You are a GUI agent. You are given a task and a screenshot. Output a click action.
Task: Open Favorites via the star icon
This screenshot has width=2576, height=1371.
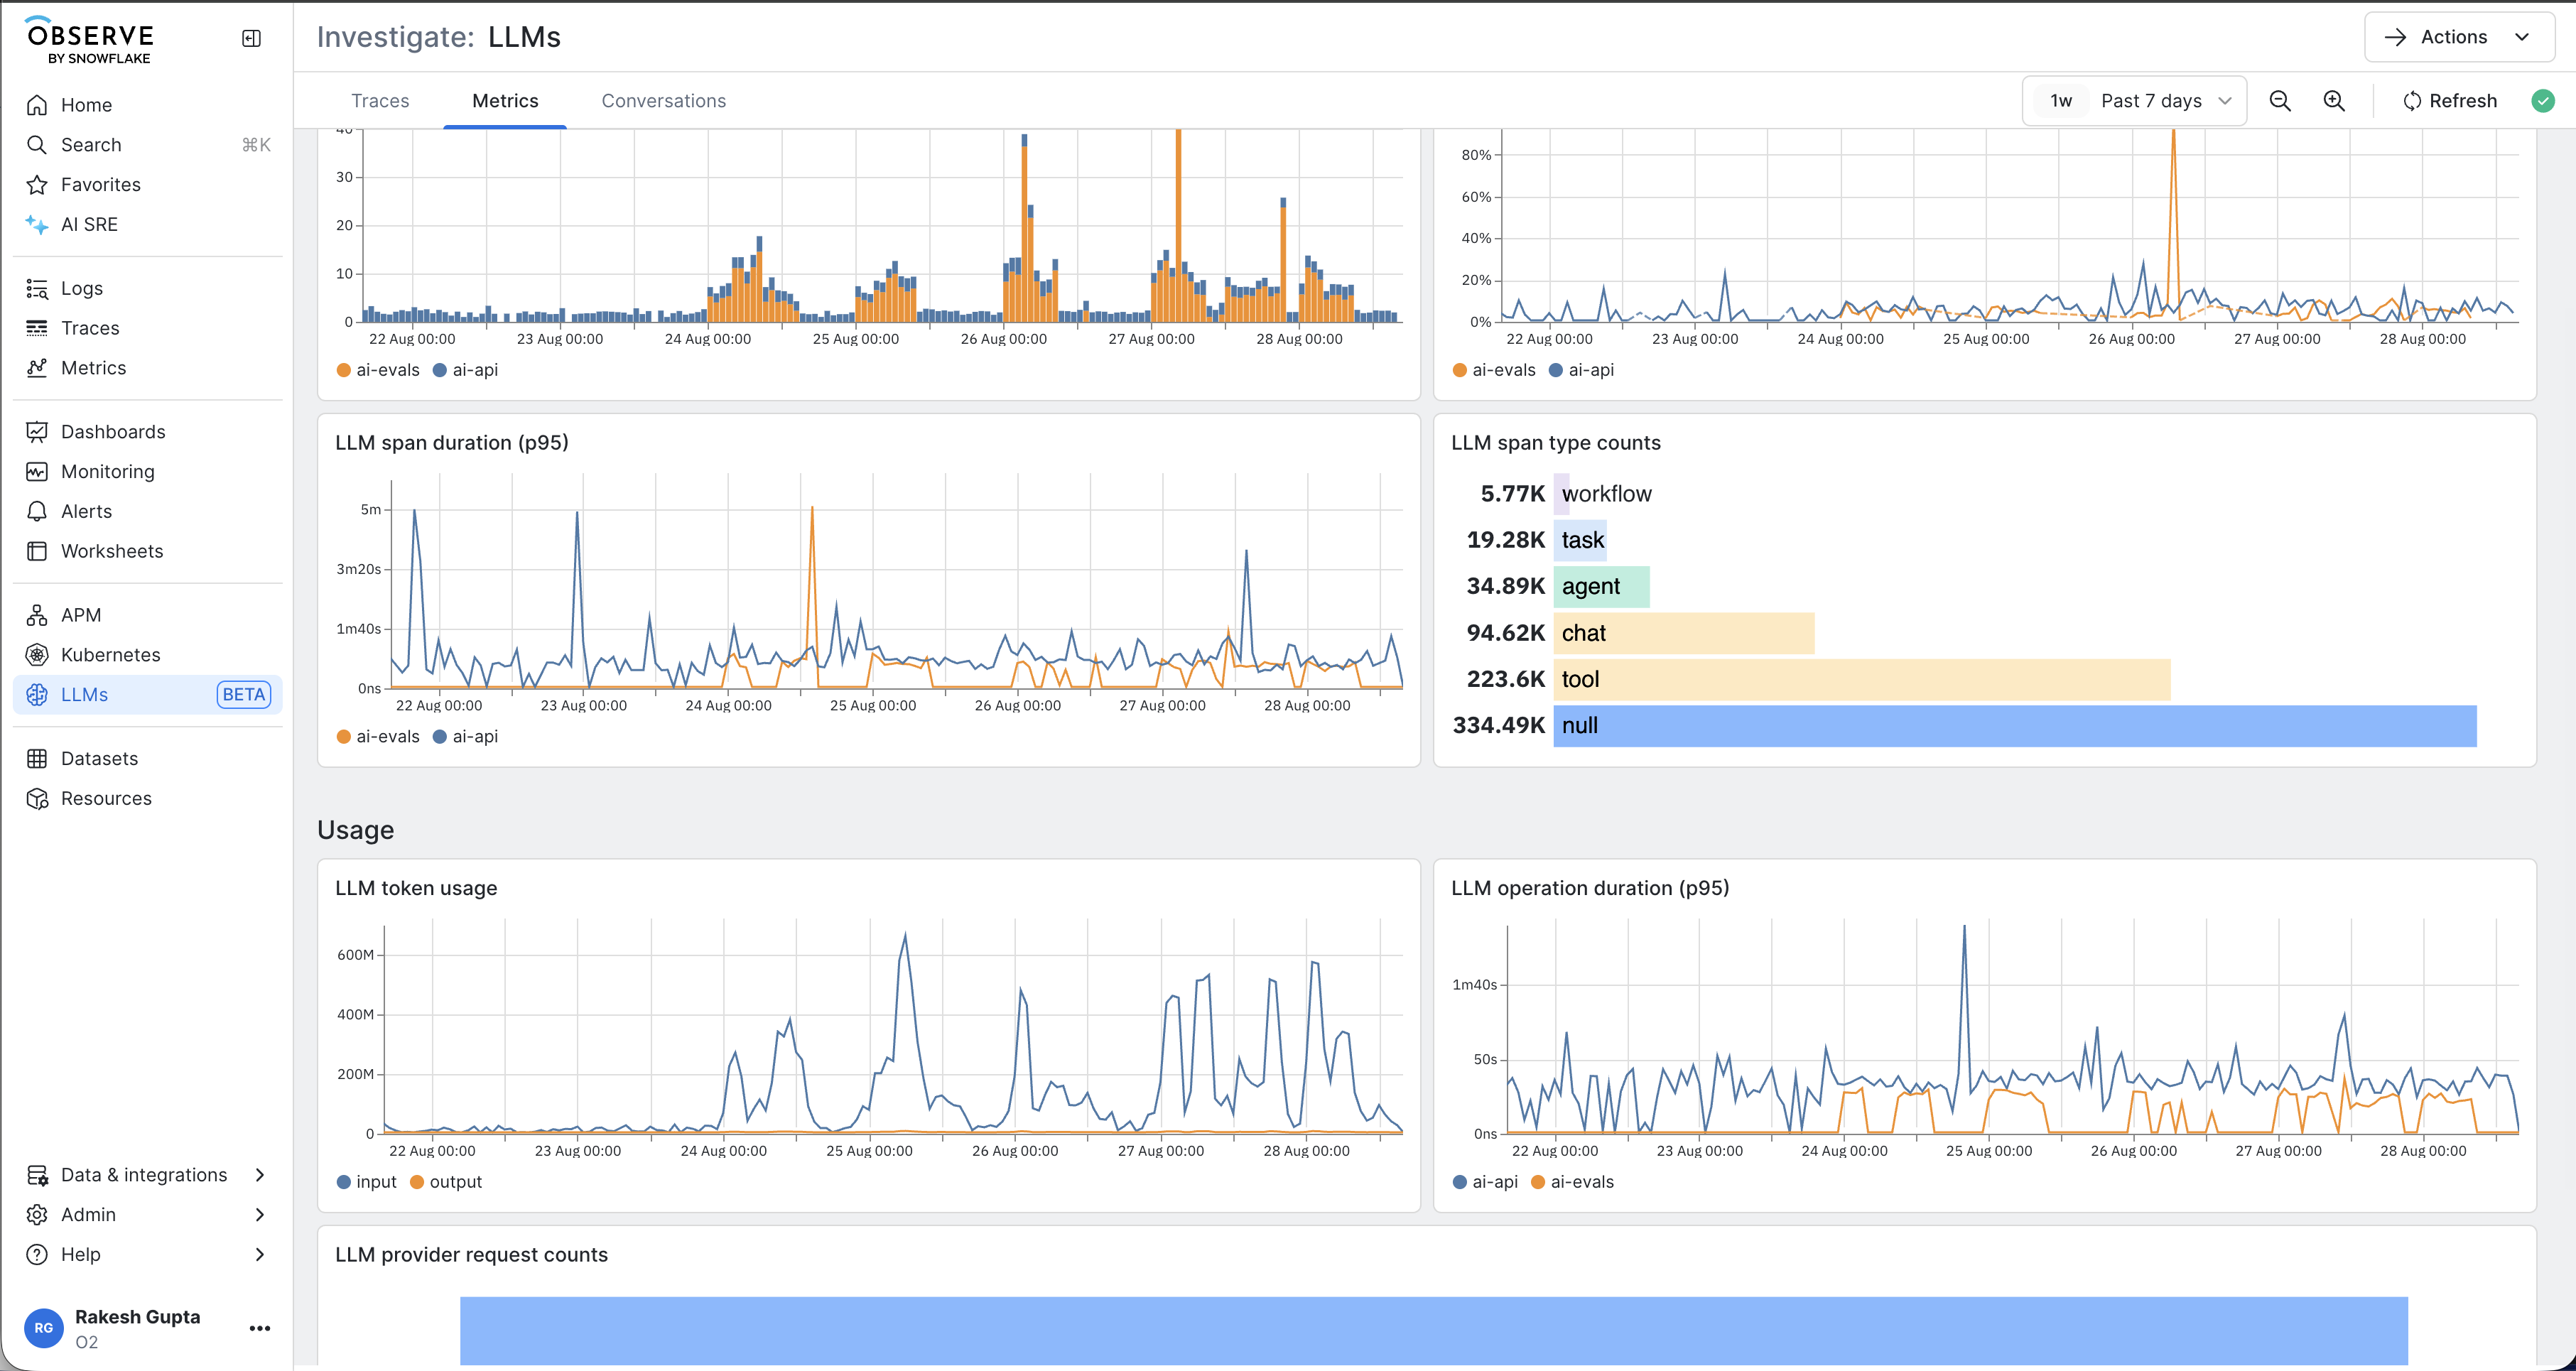tap(37, 185)
